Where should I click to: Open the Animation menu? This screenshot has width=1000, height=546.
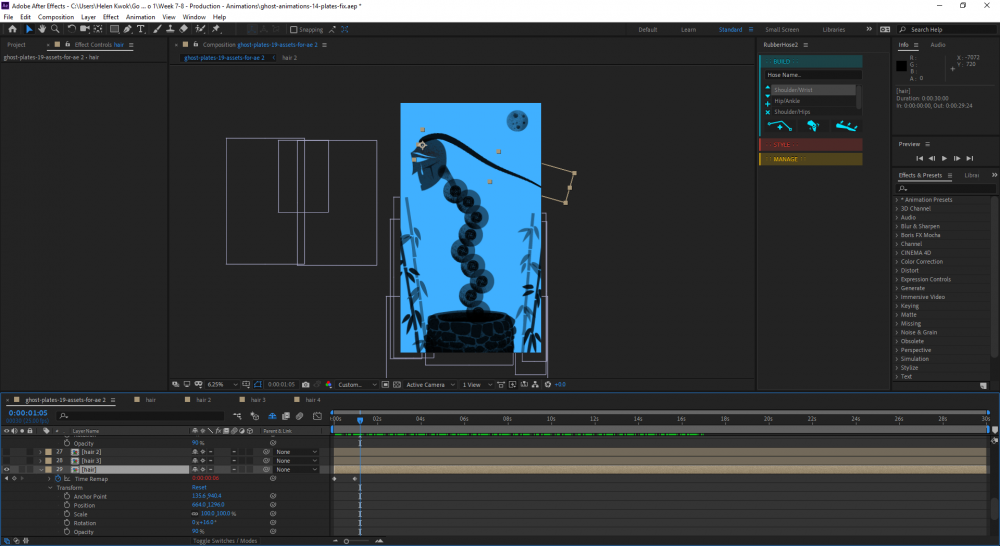coord(140,17)
